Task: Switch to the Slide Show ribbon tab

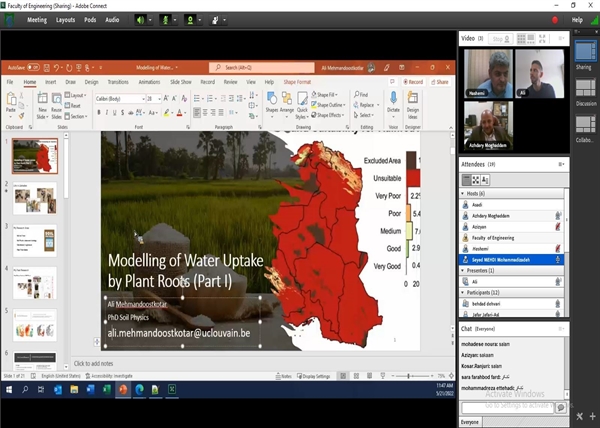Action: point(180,82)
